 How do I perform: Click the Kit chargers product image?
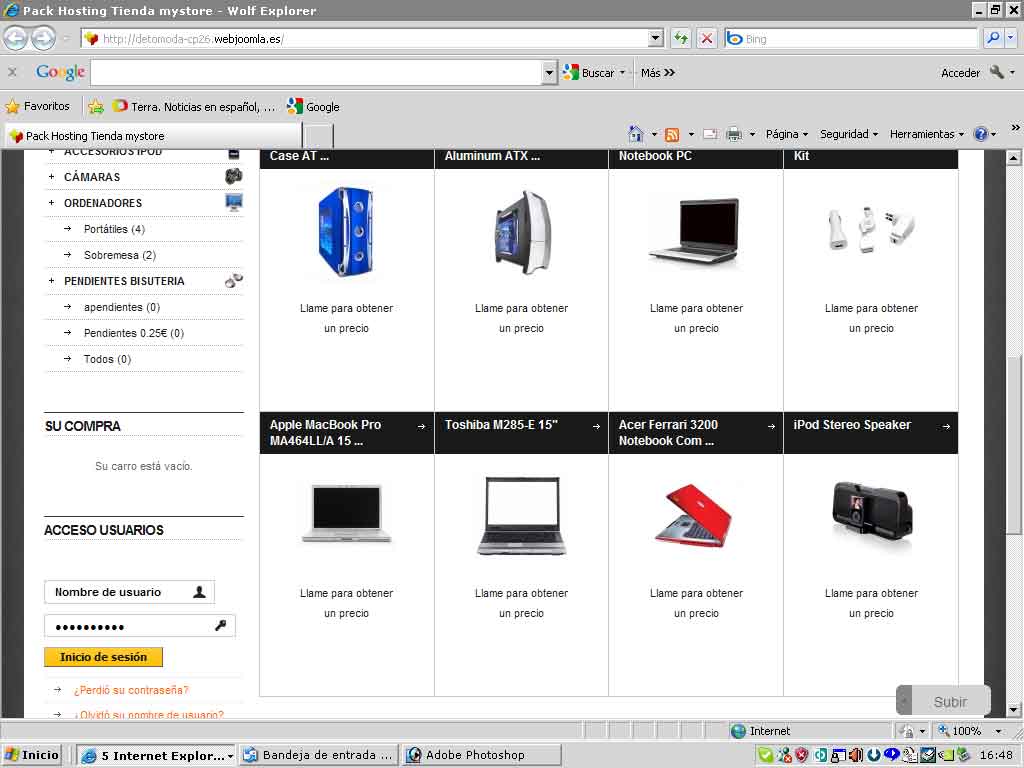[x=871, y=231]
